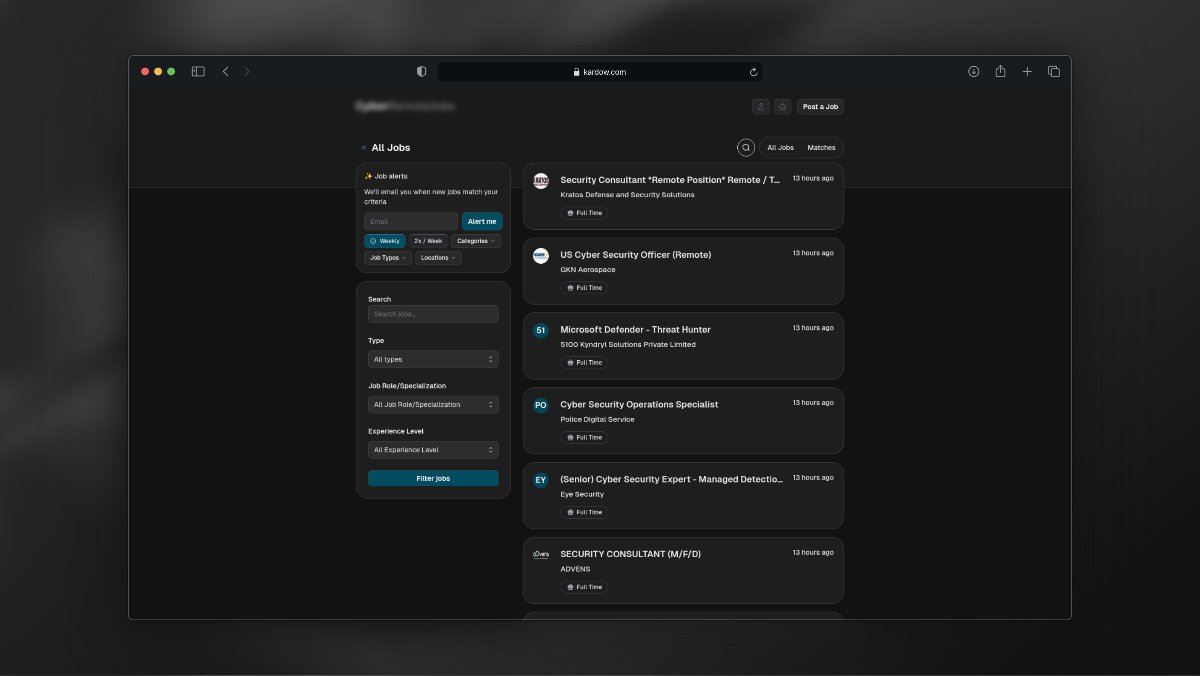Viewport: 1200px width, 676px height.
Task: Expand the Locations dropdown in Job alerts
Action: [x=438, y=258]
